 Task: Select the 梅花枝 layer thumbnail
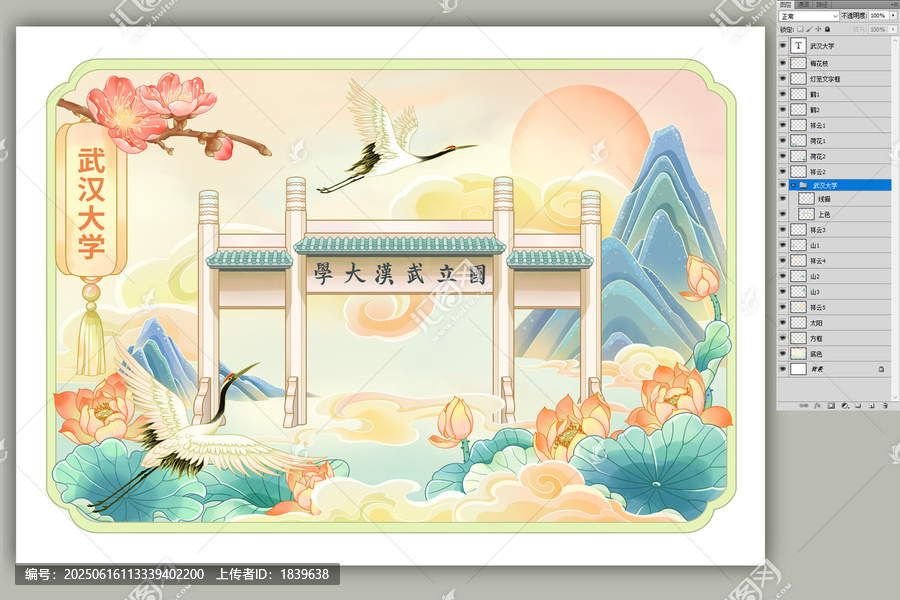[x=798, y=63]
